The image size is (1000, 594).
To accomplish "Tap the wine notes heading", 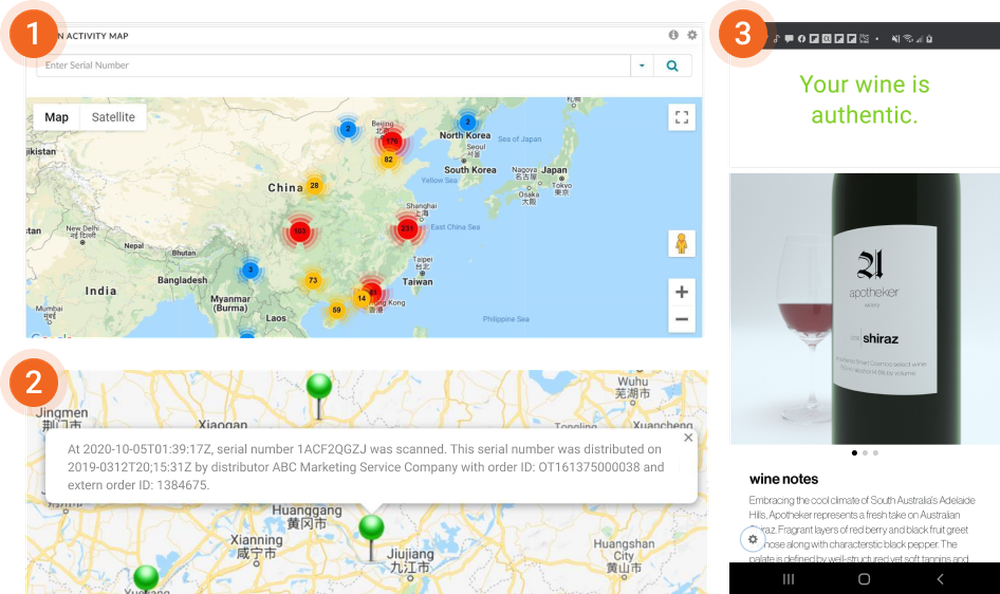I will click(x=784, y=479).
